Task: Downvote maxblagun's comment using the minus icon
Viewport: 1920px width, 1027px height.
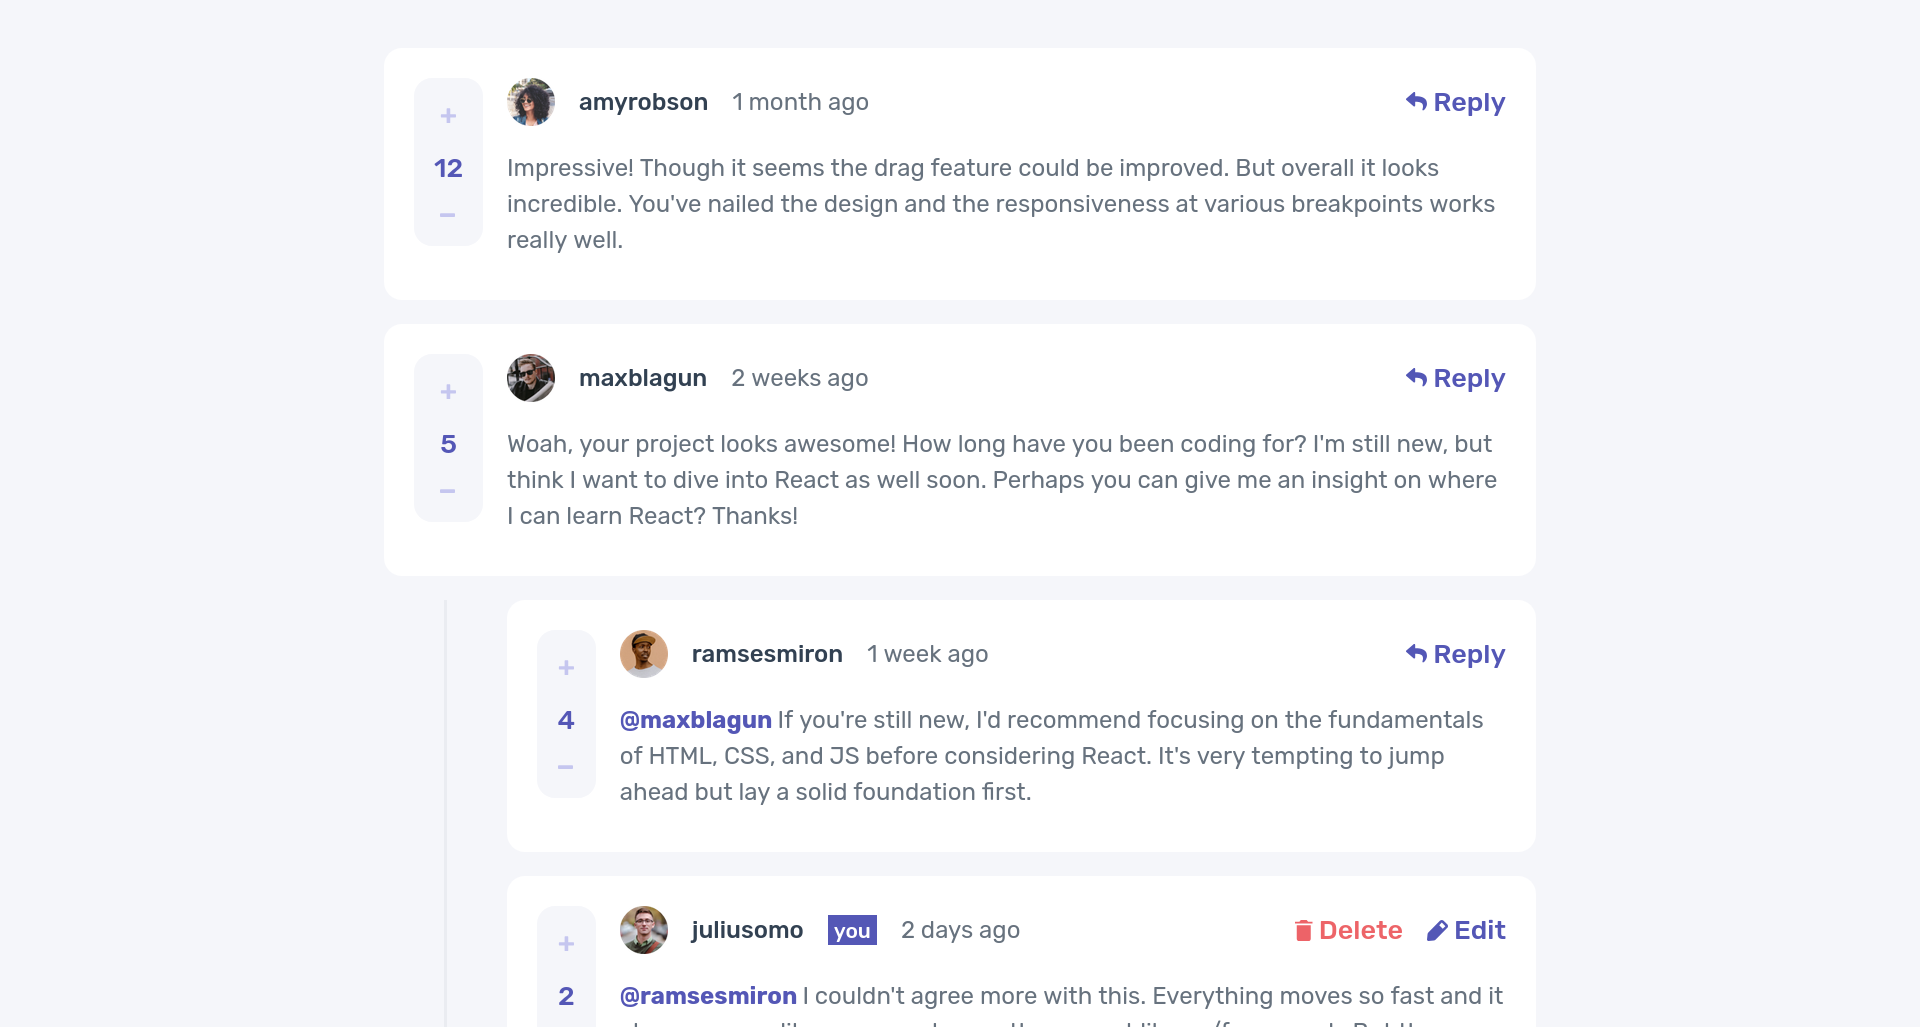Action: point(448,491)
